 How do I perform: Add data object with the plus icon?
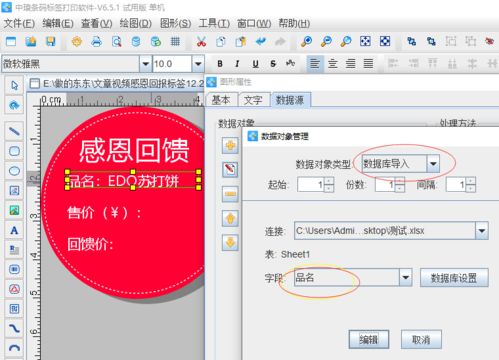230,146
